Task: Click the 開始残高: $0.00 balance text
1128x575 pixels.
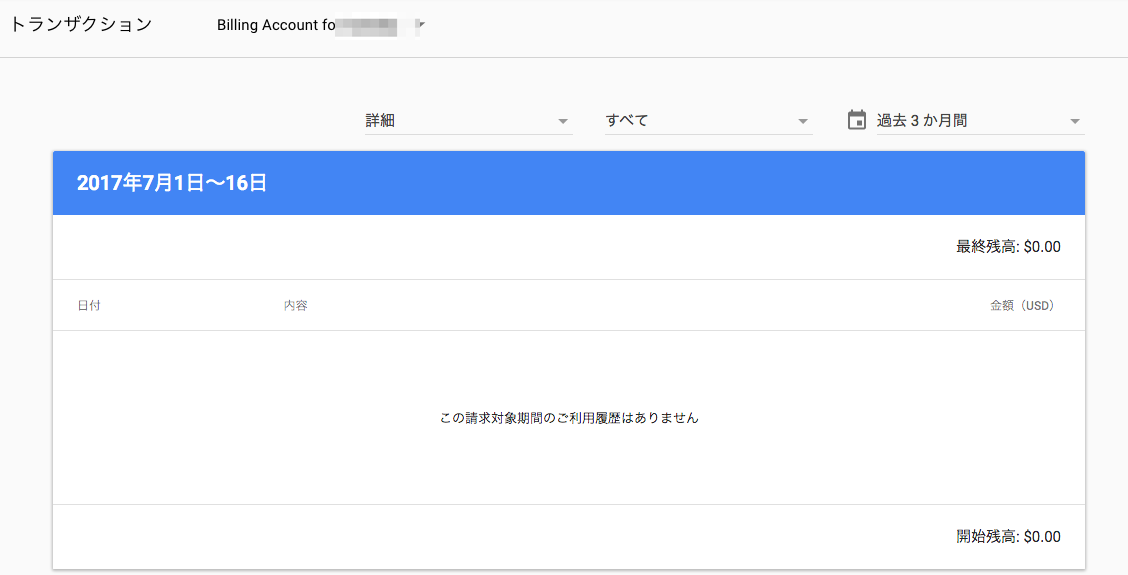Action: [x=1008, y=537]
